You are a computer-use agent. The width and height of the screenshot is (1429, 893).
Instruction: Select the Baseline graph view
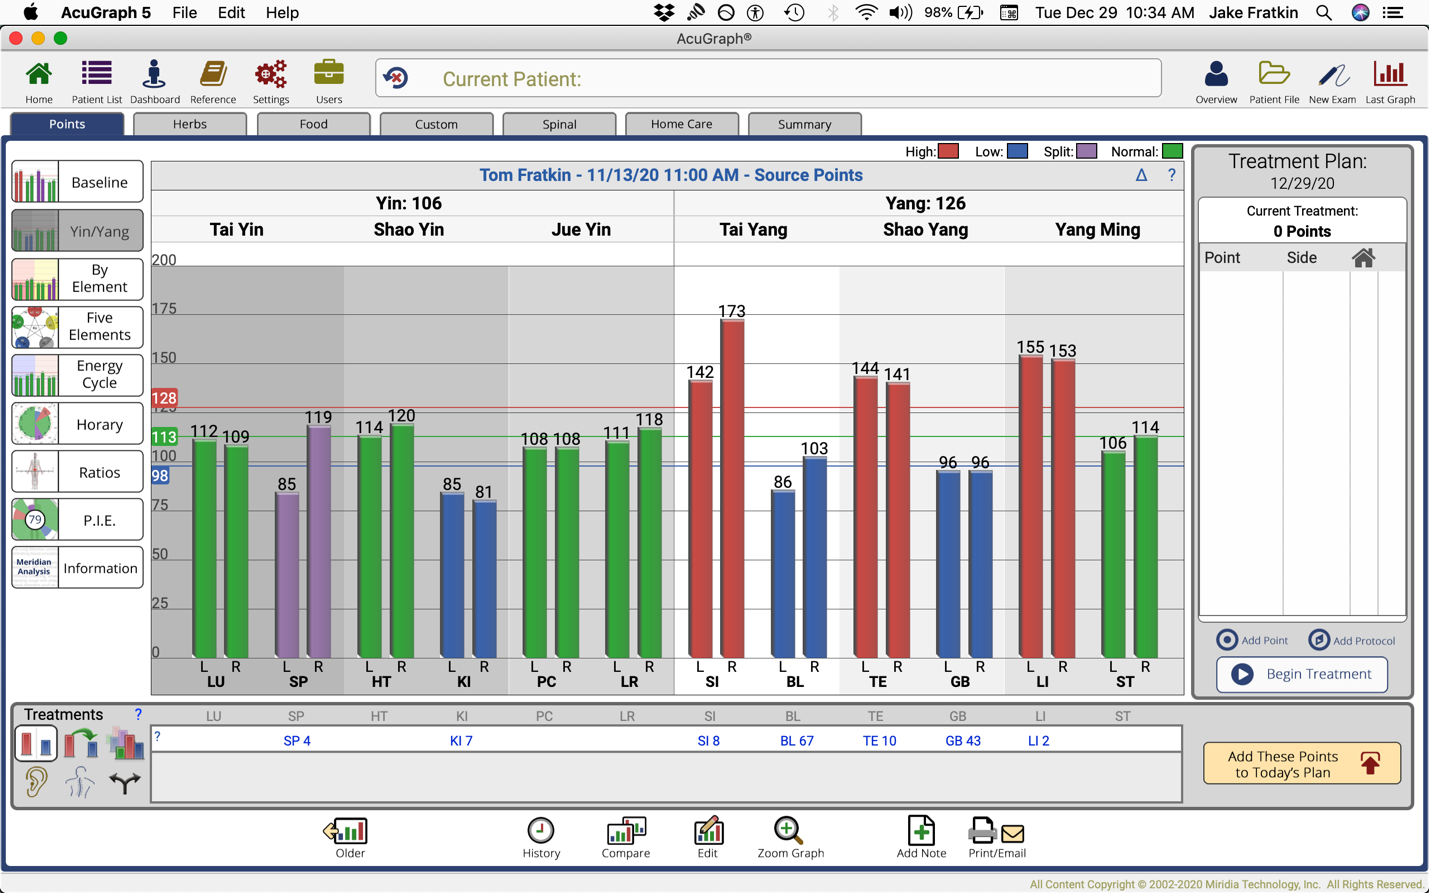[x=77, y=182]
